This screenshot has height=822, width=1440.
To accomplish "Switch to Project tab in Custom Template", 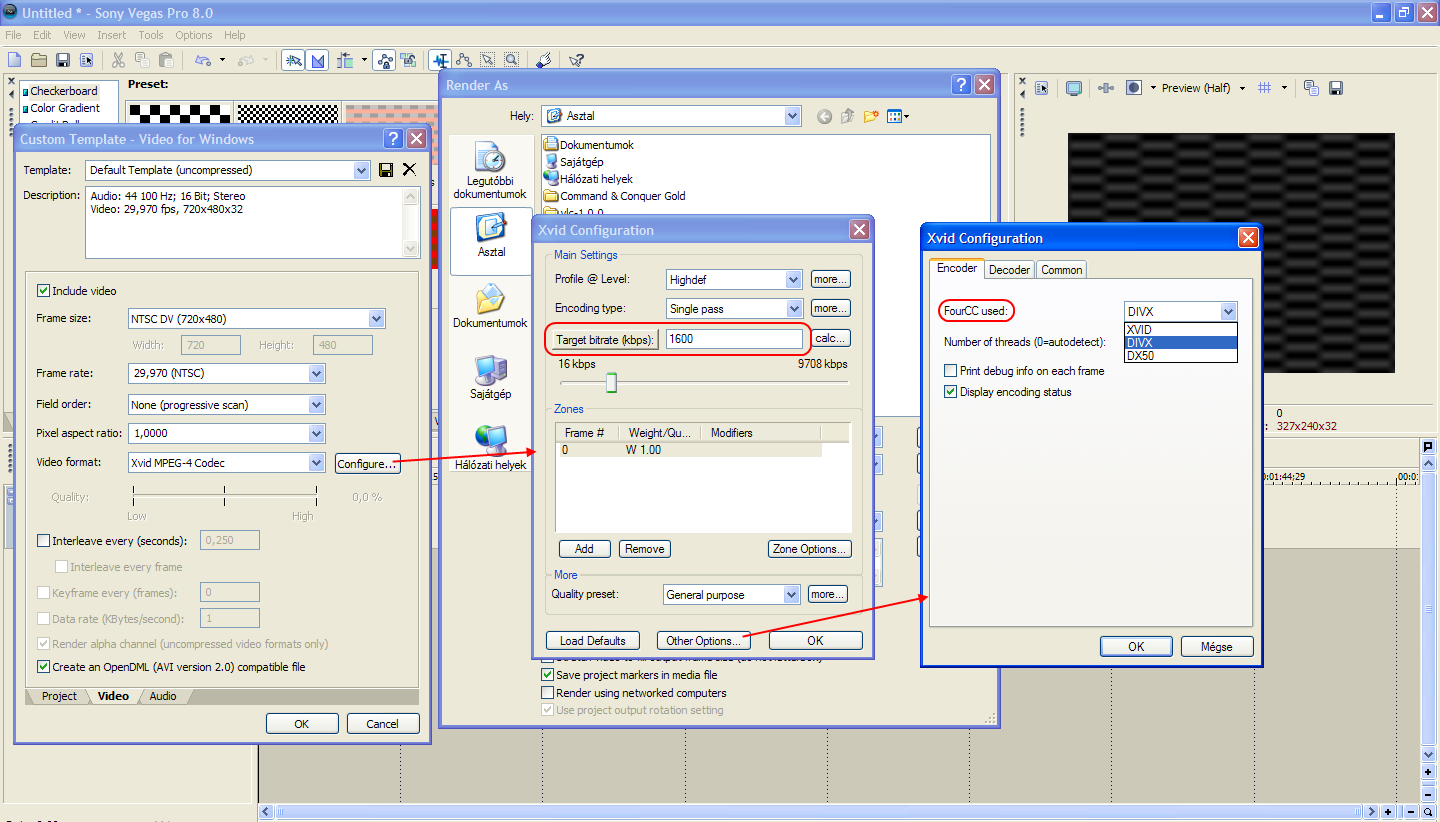I will [x=59, y=696].
